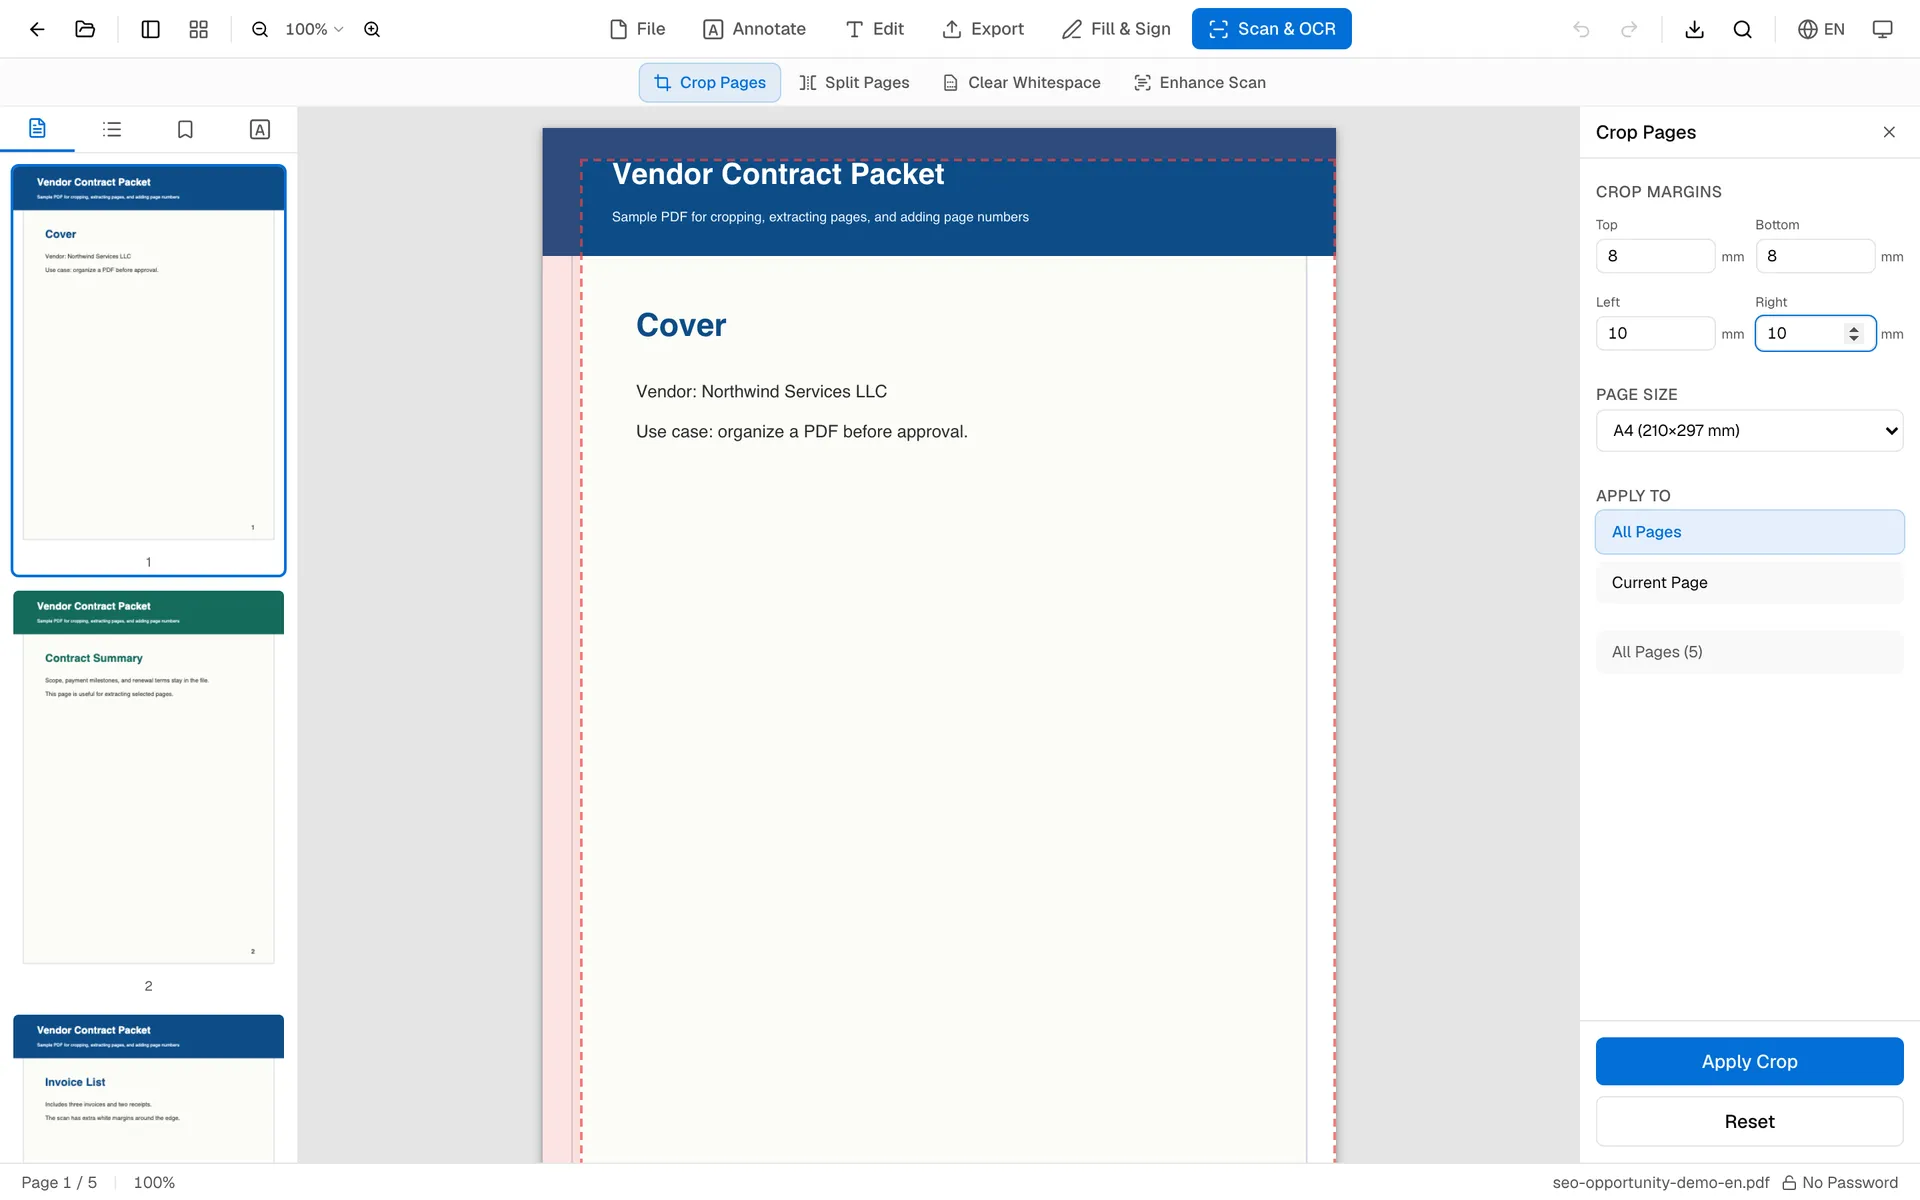Click the No Password lock status
This screenshot has height=1200, width=1920.
(x=1840, y=1182)
